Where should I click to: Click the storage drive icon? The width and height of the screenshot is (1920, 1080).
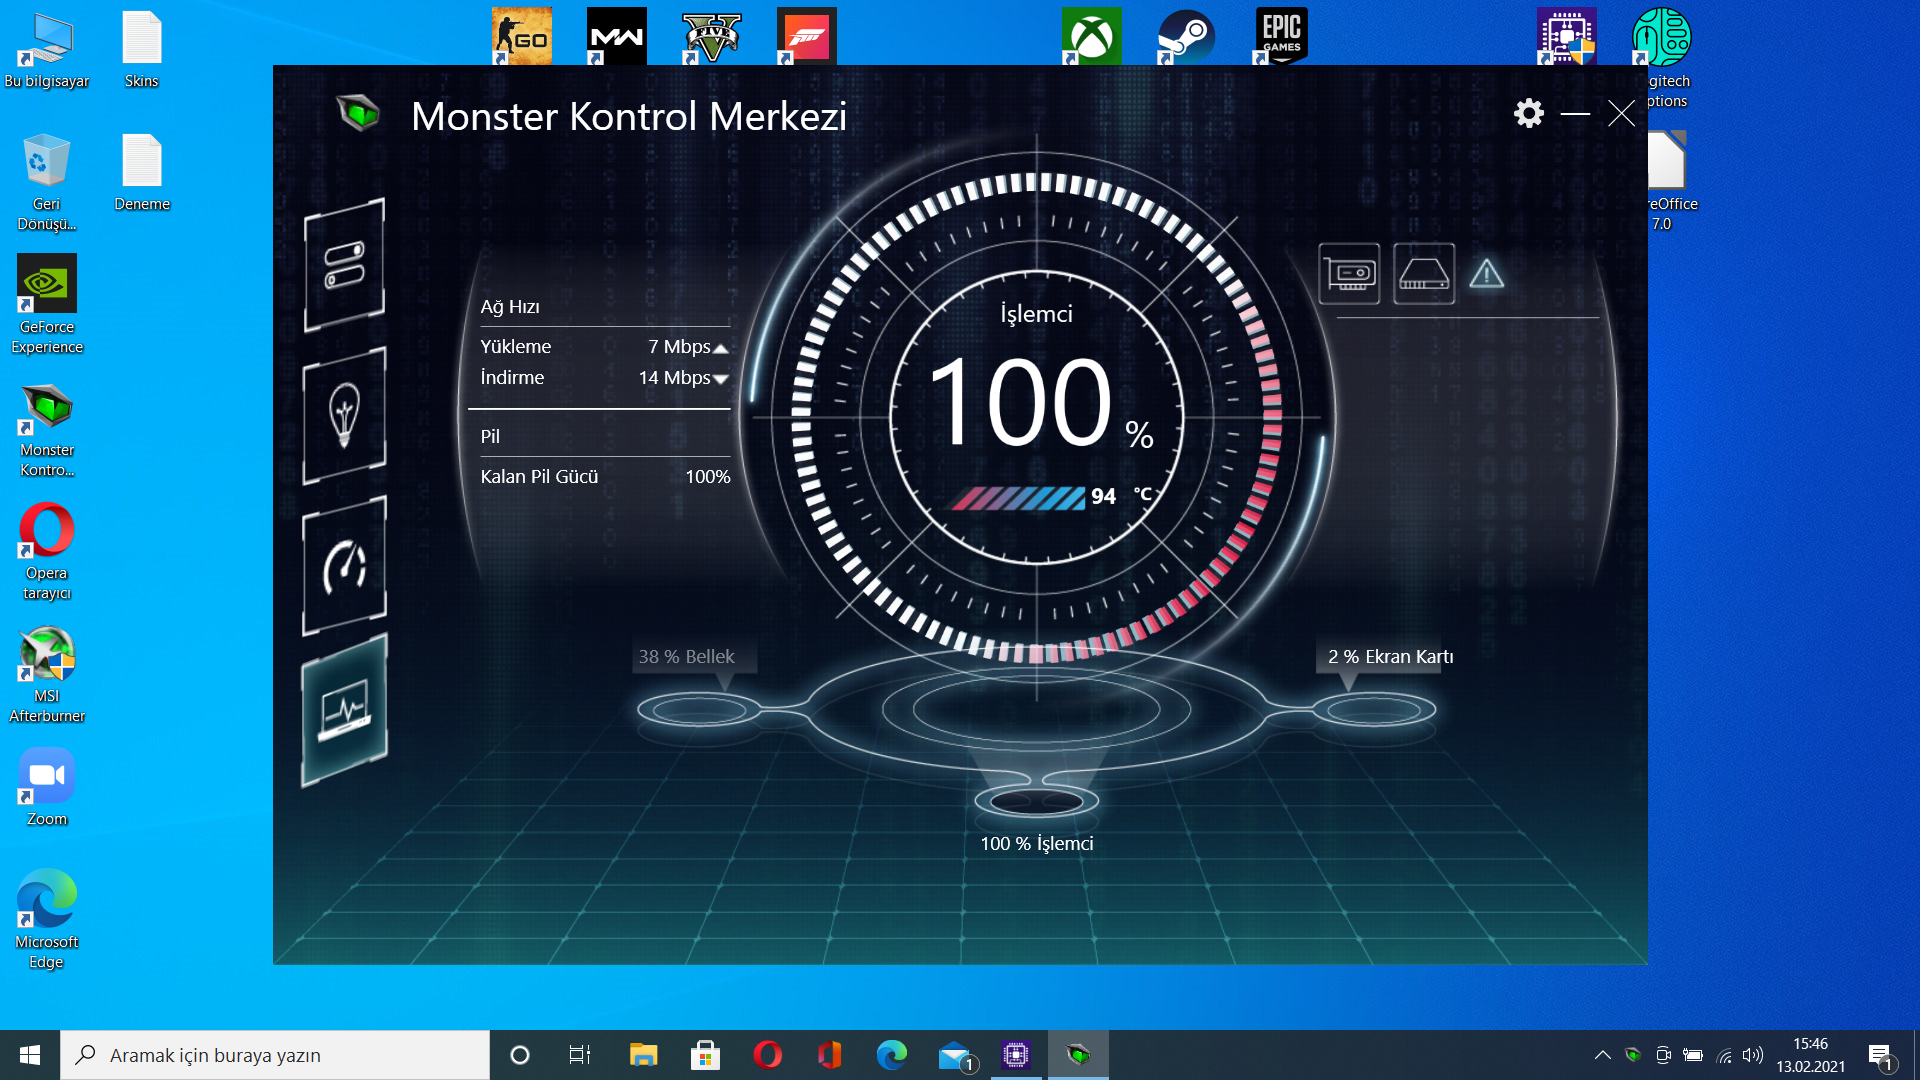pos(1424,273)
